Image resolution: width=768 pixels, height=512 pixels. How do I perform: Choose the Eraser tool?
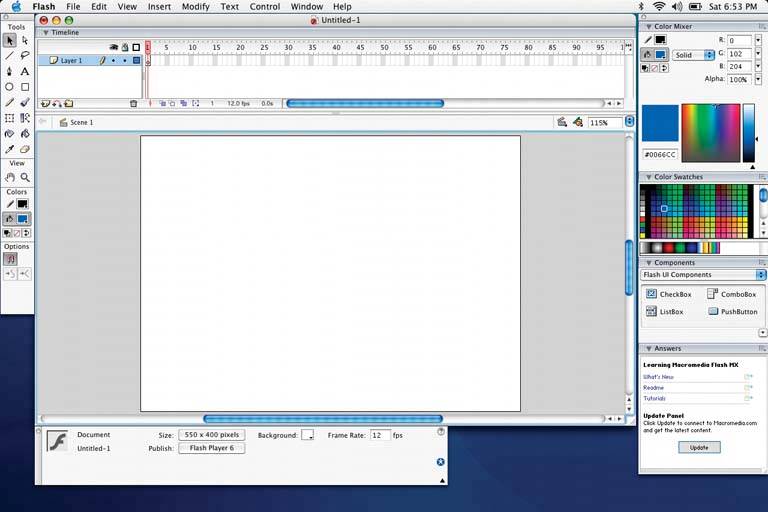[25, 149]
